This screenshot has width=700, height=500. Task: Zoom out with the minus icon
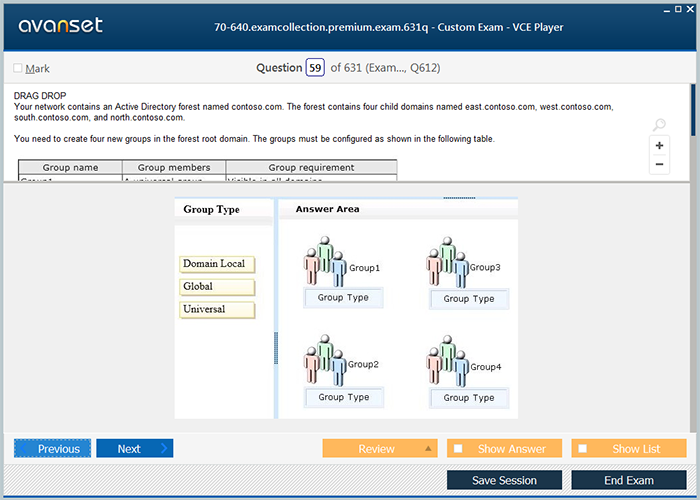pos(659,164)
